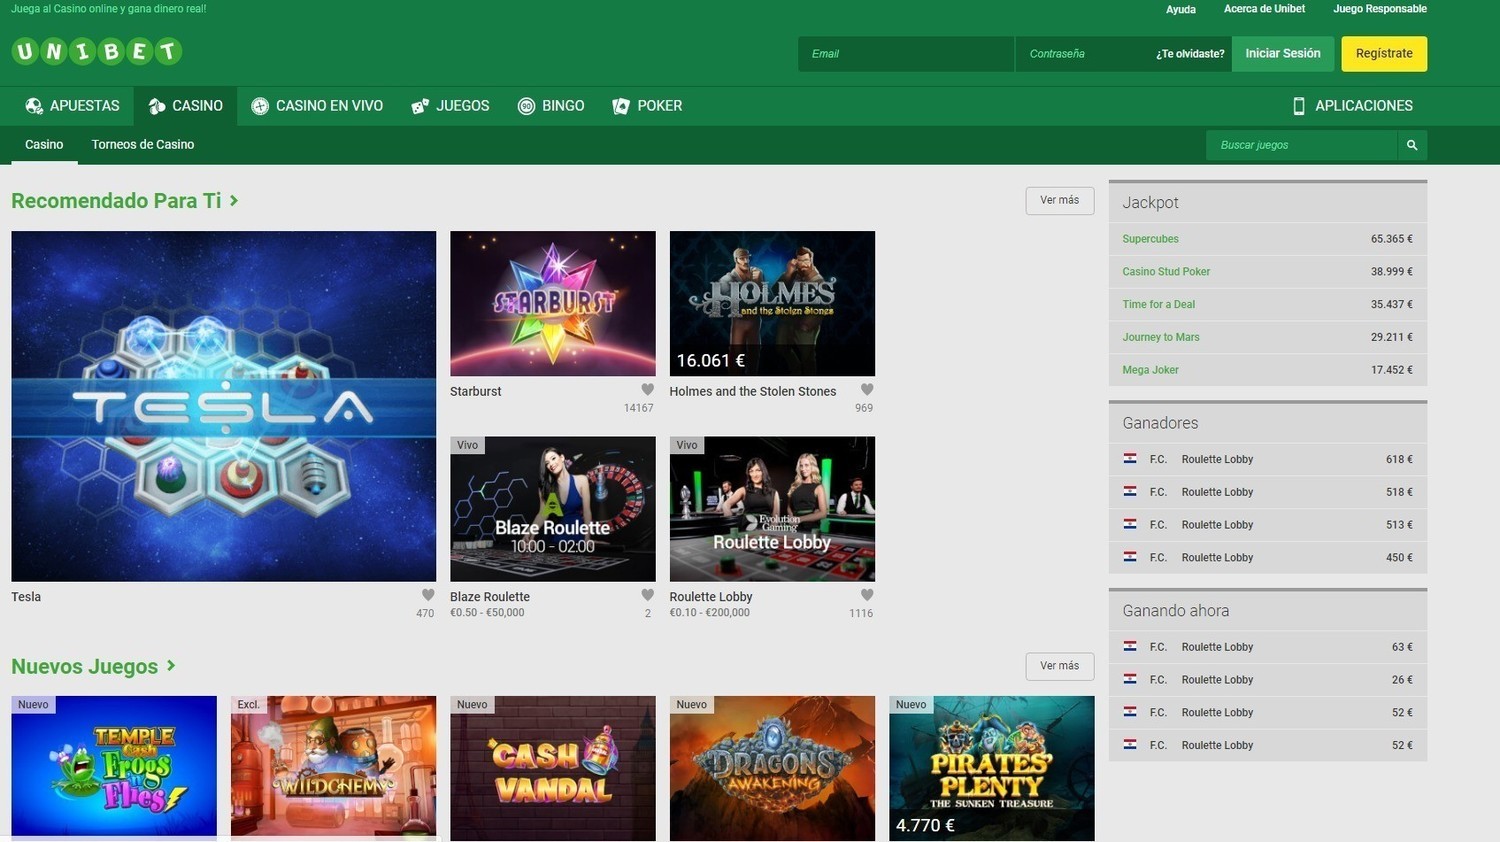Expand Recomendado Para Ti via its arrow
1500x842 pixels.
point(234,200)
